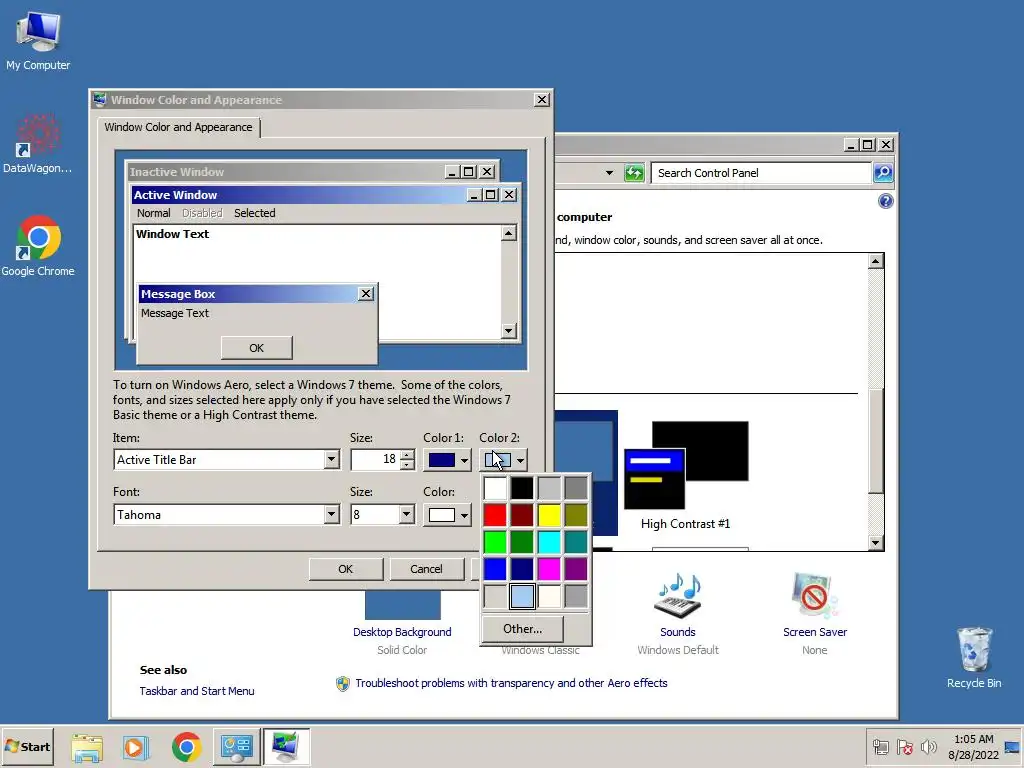Click OK in appearance dialog

pyautogui.click(x=345, y=569)
